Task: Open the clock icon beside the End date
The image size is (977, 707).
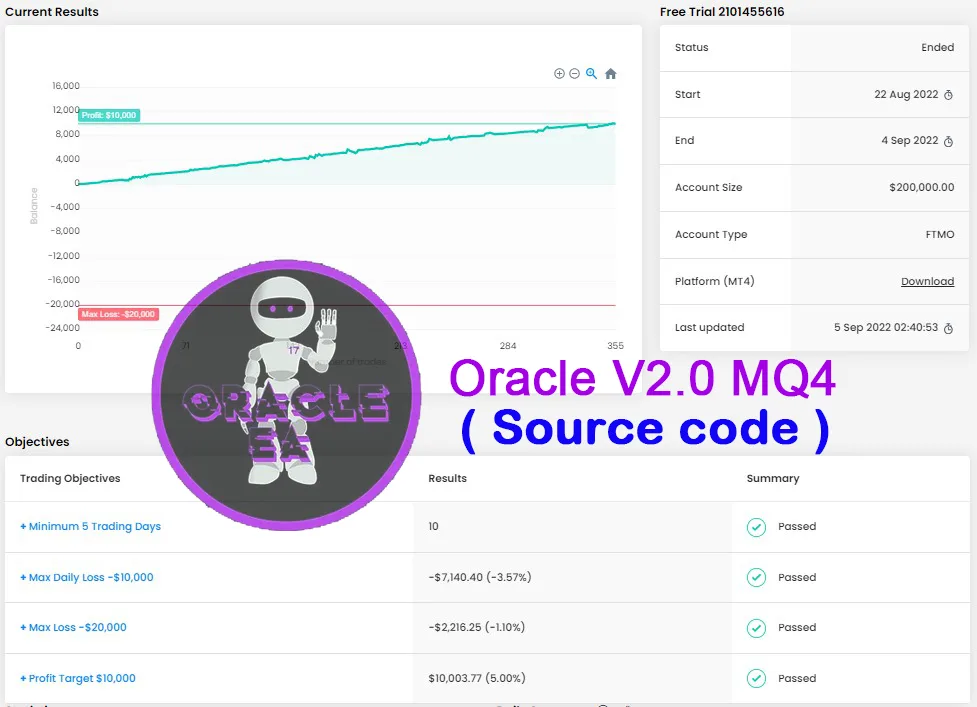Action: point(949,140)
